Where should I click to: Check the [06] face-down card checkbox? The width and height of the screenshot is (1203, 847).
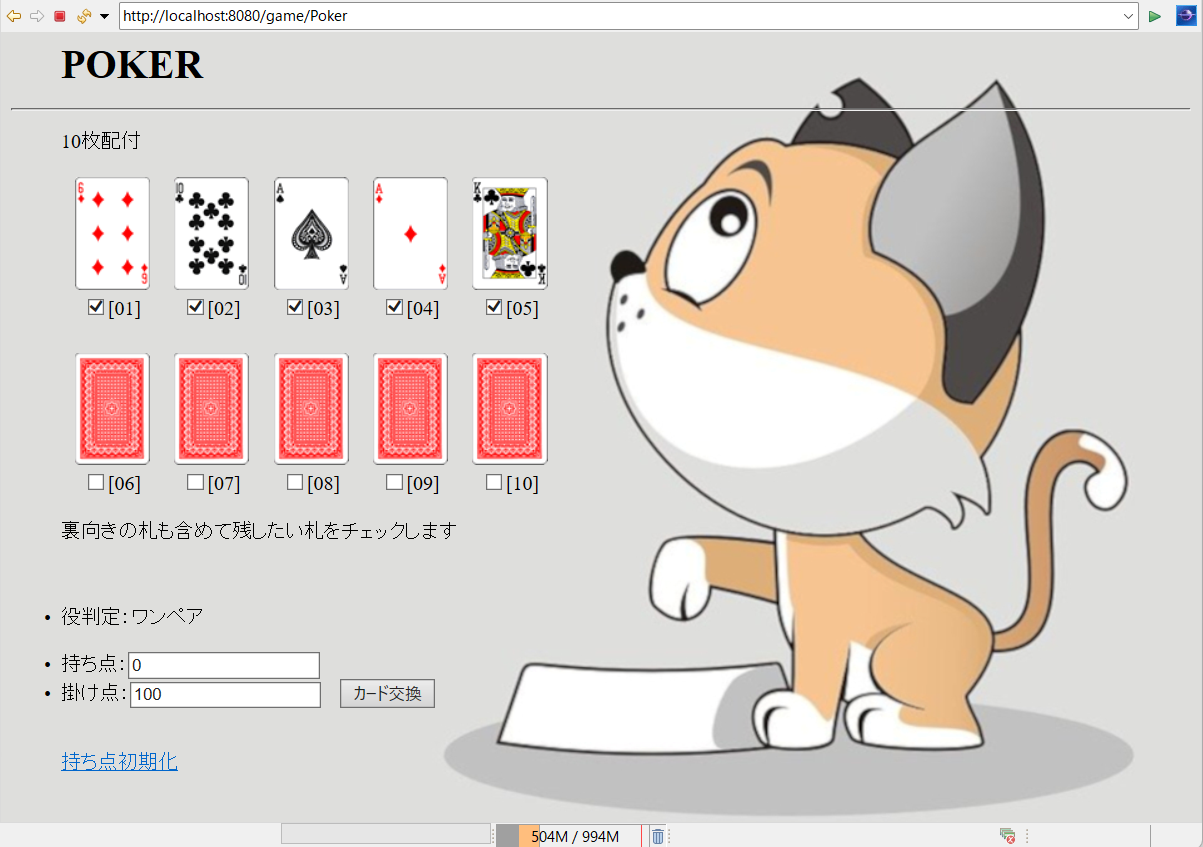point(96,482)
